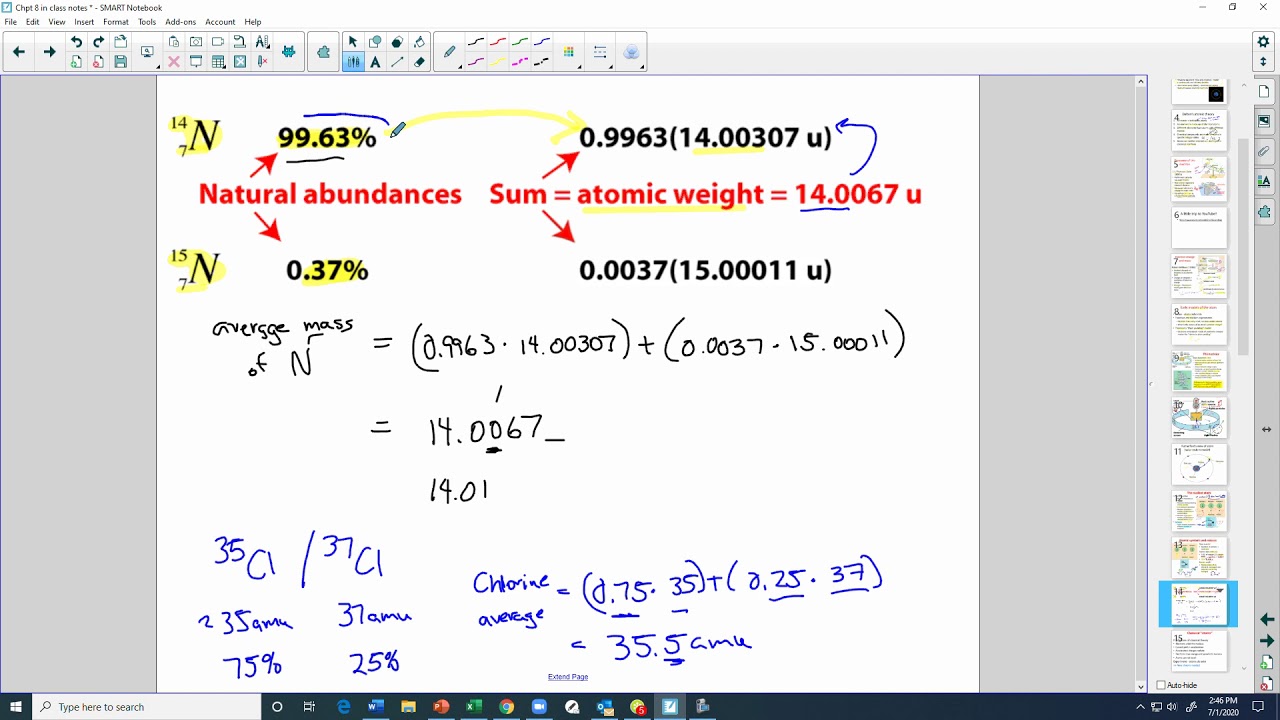
Task: Add a new page from the top toolbar
Action: click(76, 62)
